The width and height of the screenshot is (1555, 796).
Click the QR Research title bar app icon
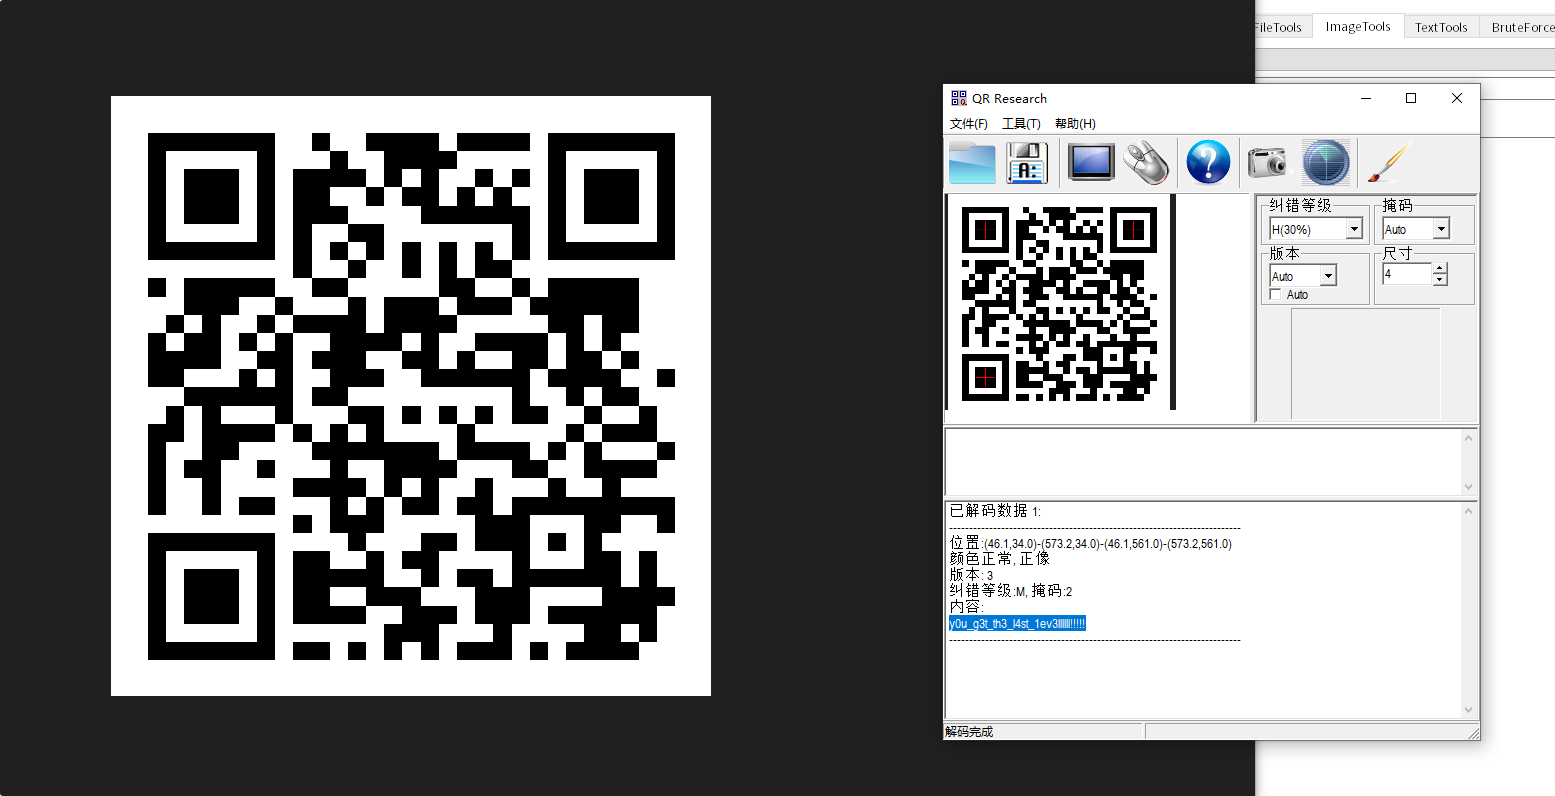pos(959,98)
